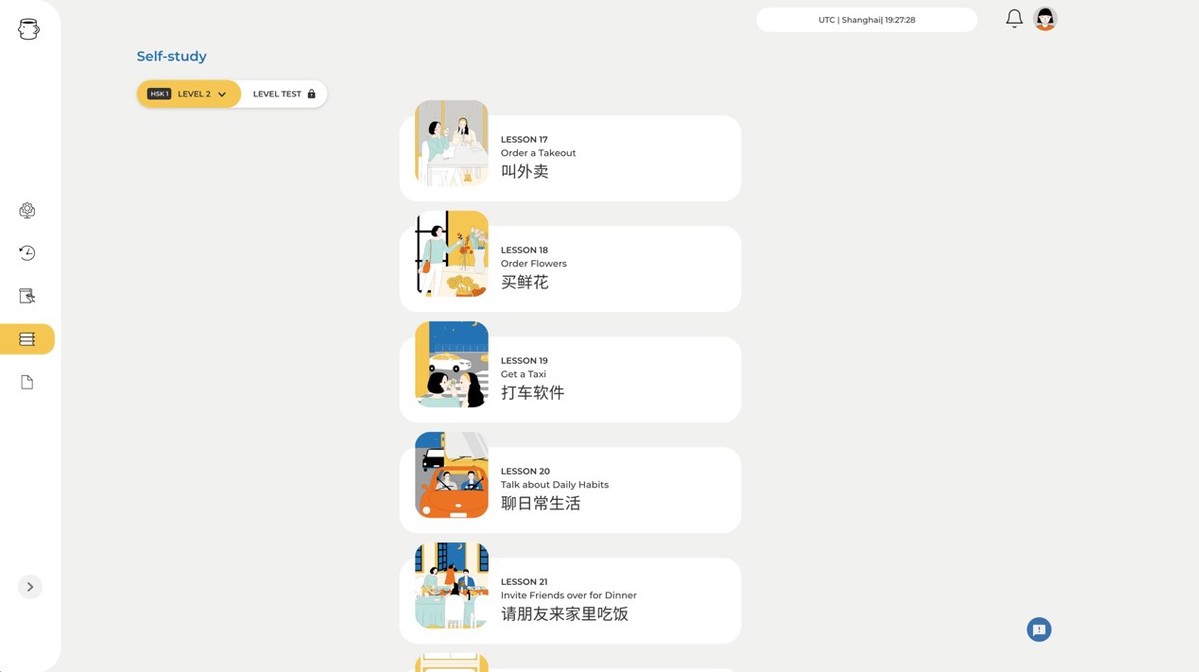
Task: Open the booking cursor sidebar icon
Action: (x=27, y=296)
